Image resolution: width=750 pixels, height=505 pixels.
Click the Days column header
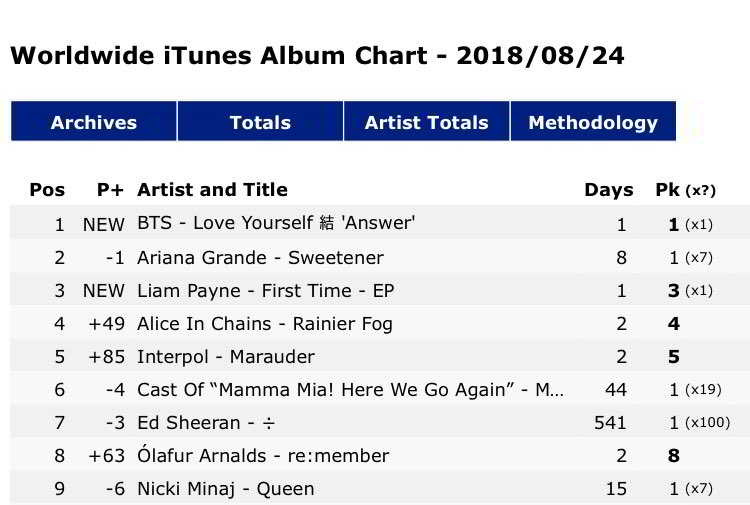608,190
